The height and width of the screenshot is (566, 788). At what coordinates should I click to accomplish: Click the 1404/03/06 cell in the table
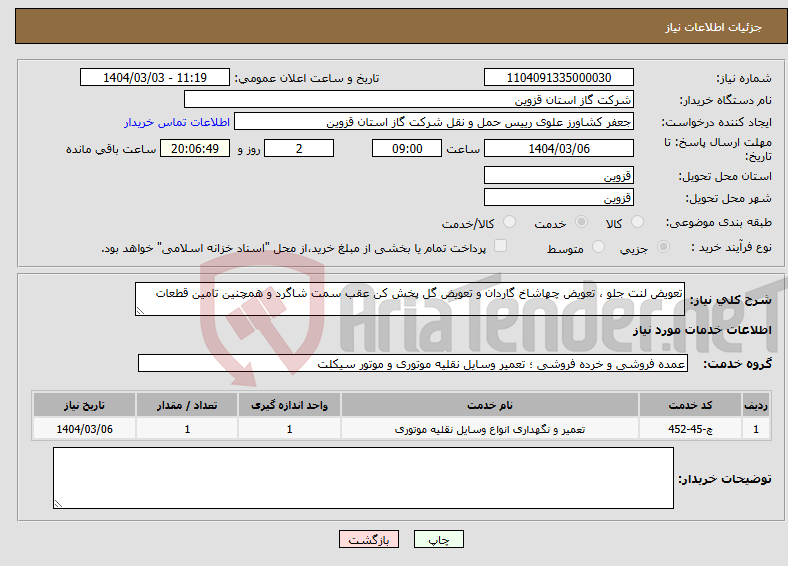[84, 429]
